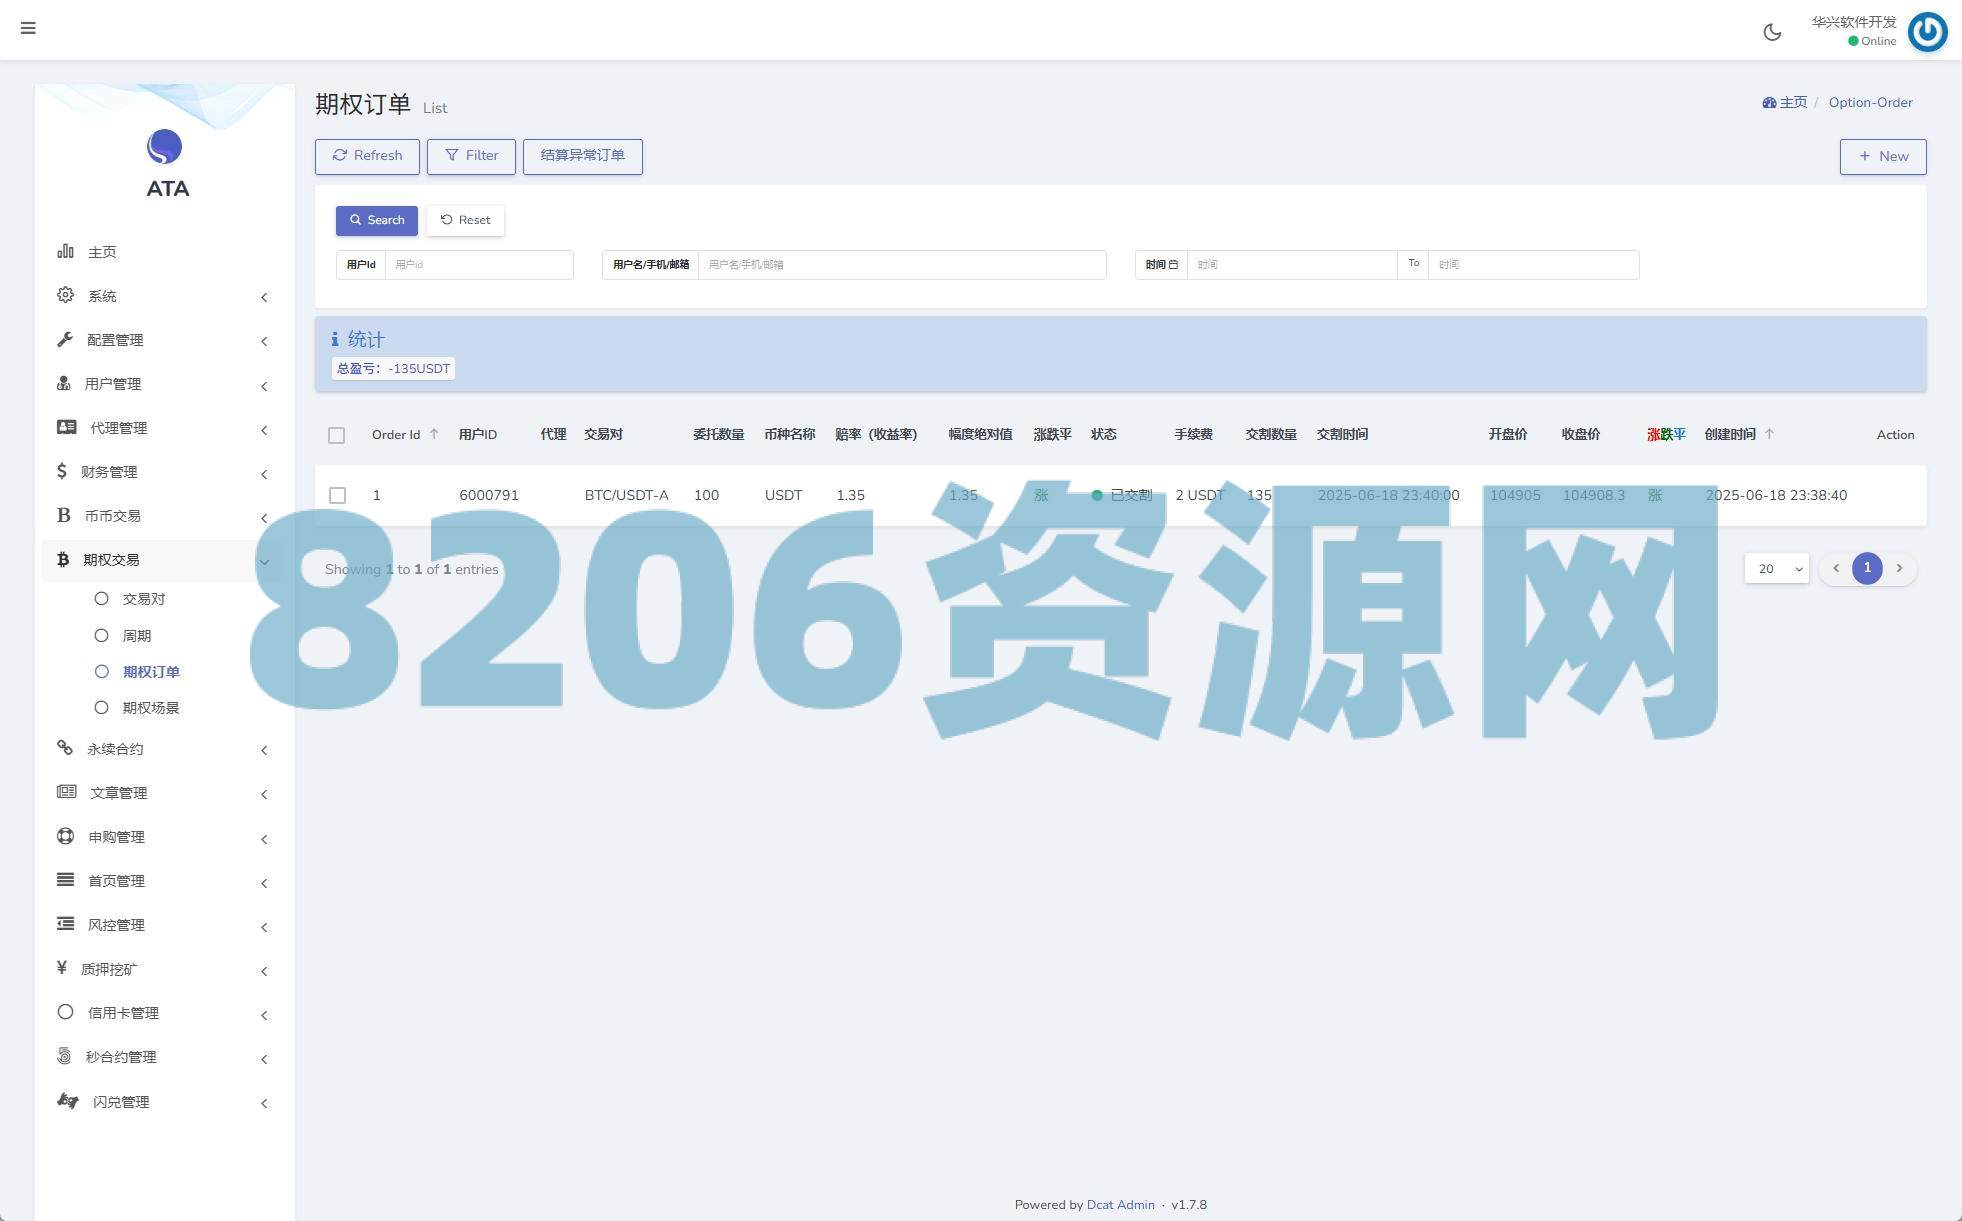The width and height of the screenshot is (1962, 1221).
Task: Click the hamburger menu icon
Action: (x=28, y=28)
